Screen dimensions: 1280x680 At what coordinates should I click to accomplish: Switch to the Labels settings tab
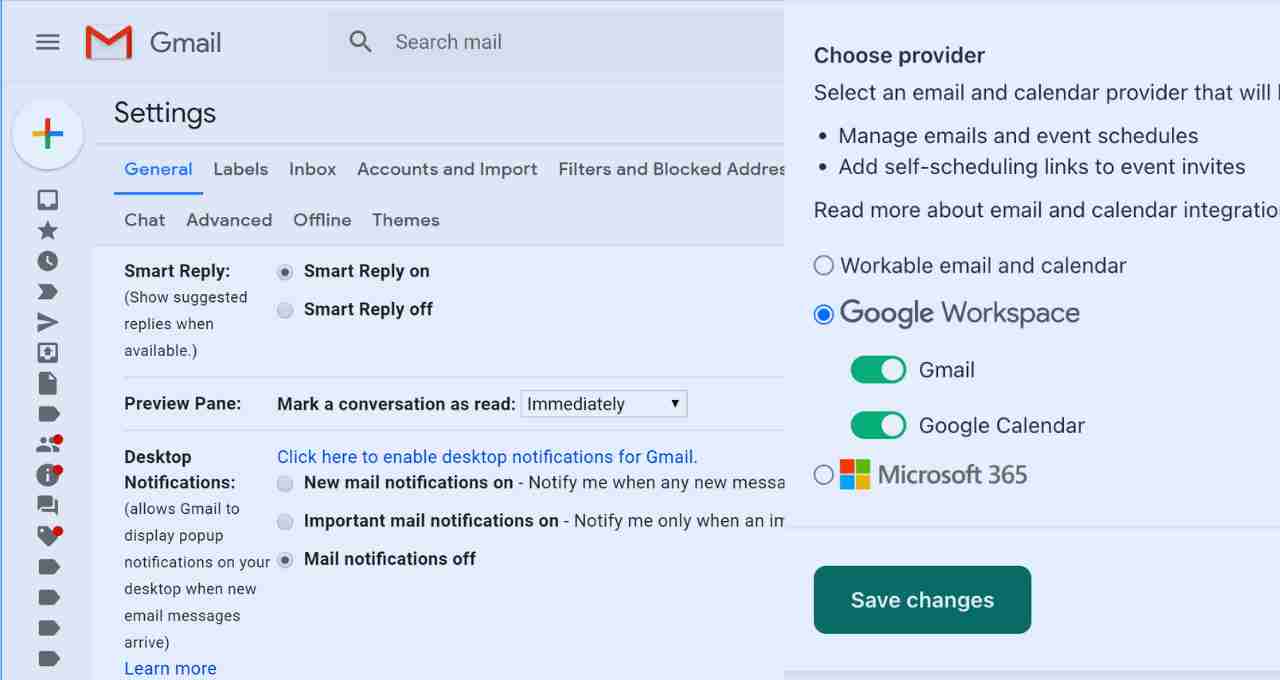240,169
